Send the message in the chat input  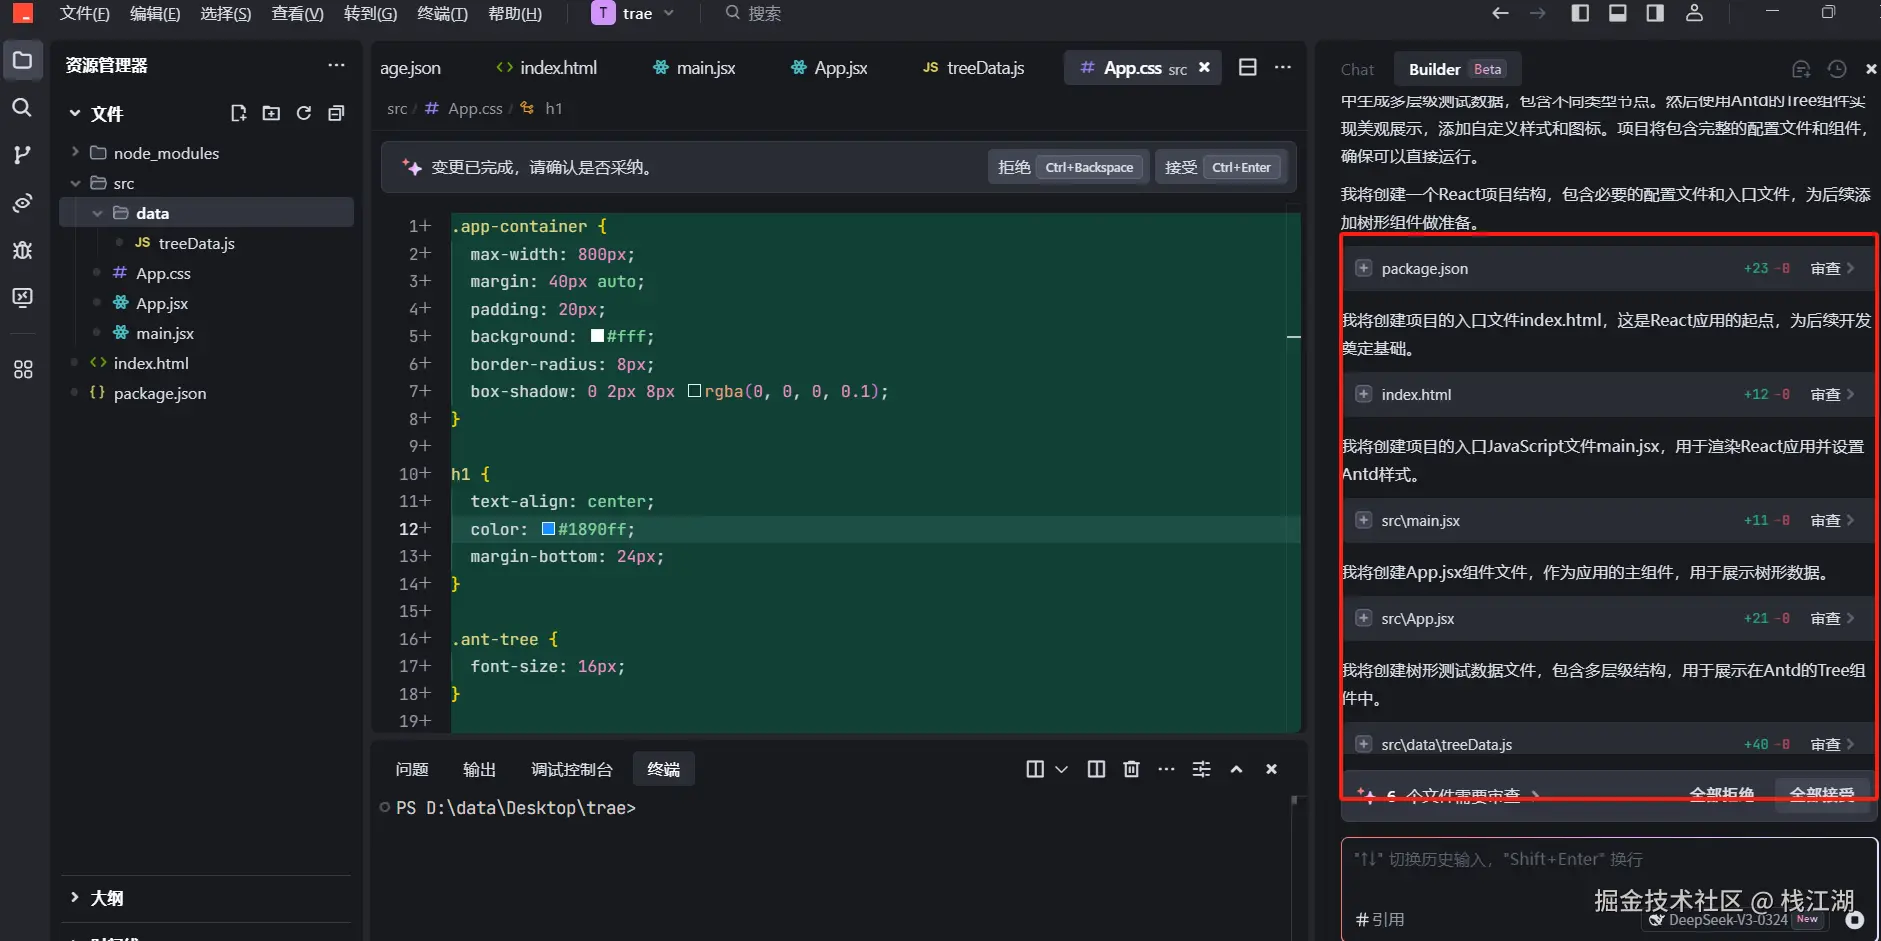point(1855,920)
